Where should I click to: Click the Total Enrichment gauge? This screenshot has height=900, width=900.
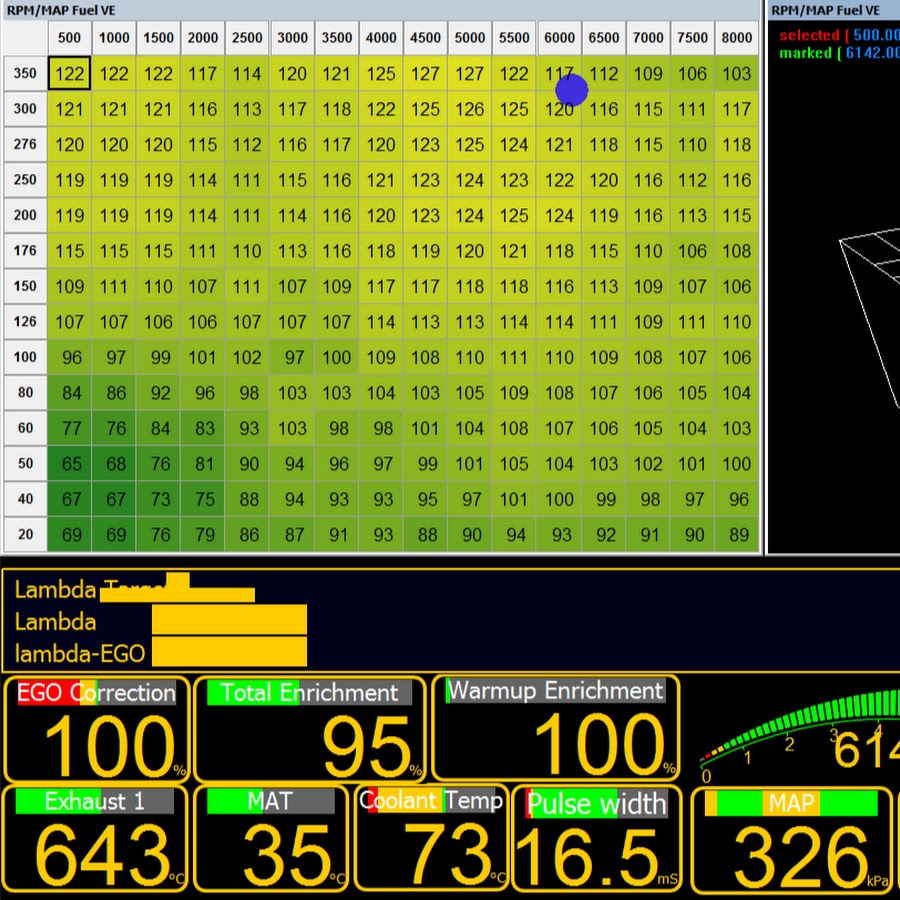click(310, 728)
